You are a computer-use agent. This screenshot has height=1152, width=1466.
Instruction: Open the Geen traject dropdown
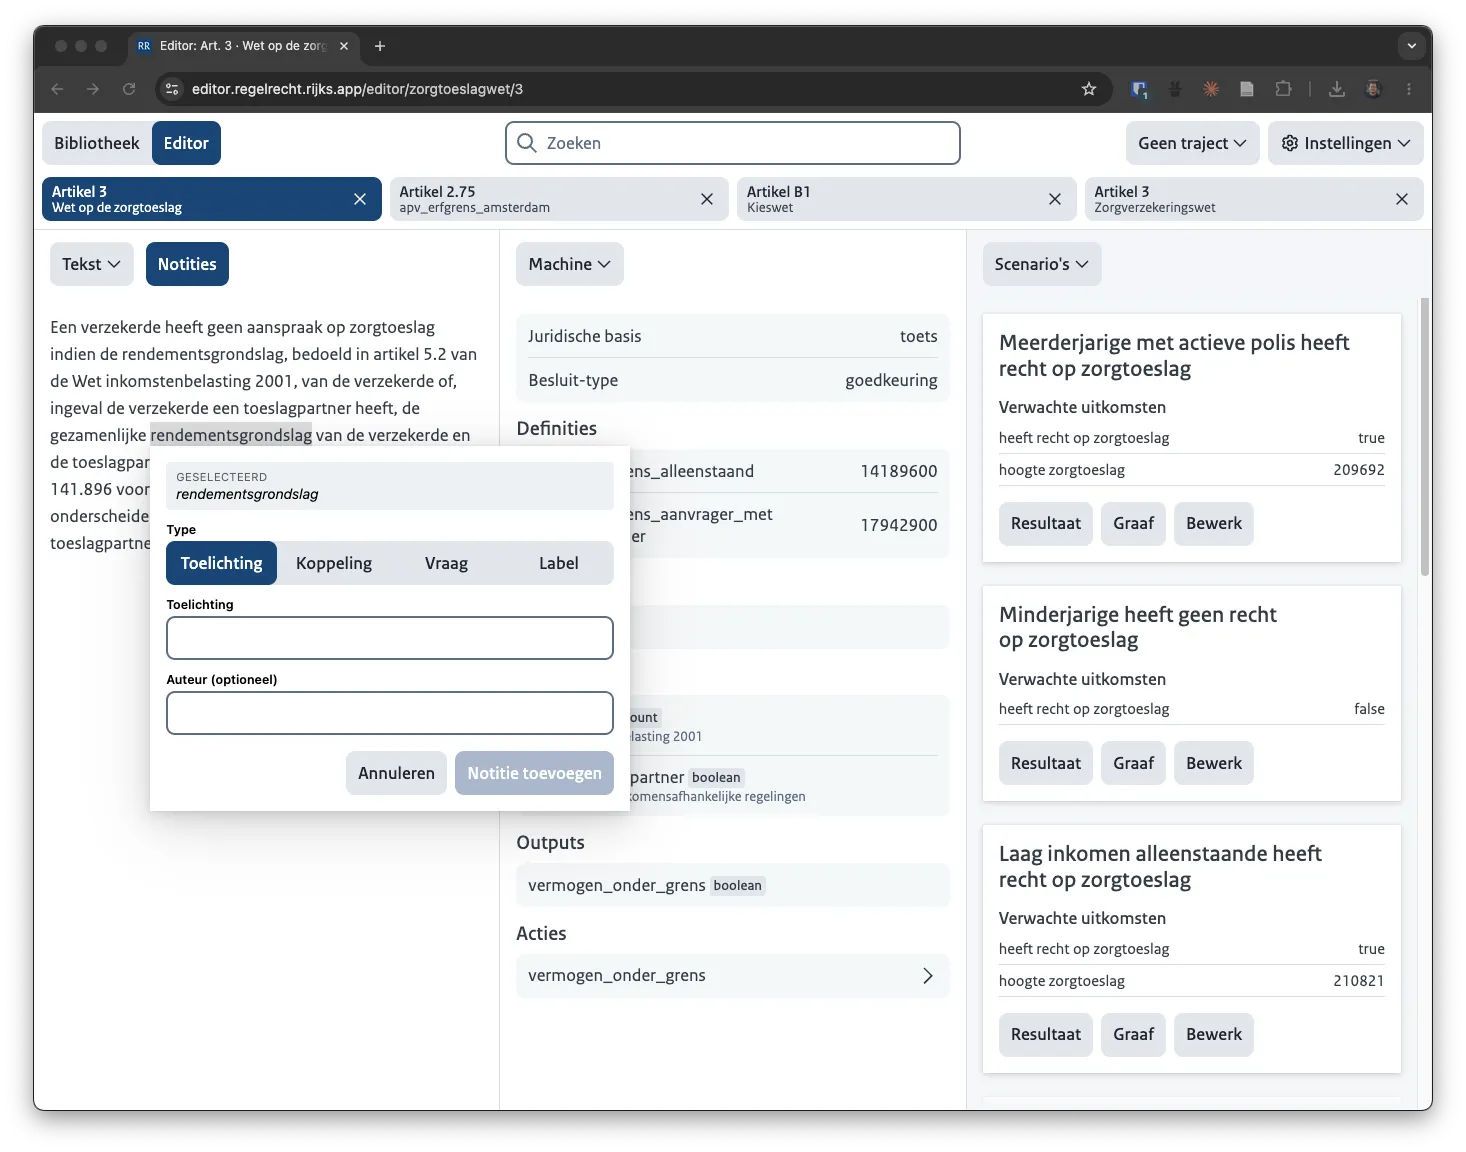1192,143
